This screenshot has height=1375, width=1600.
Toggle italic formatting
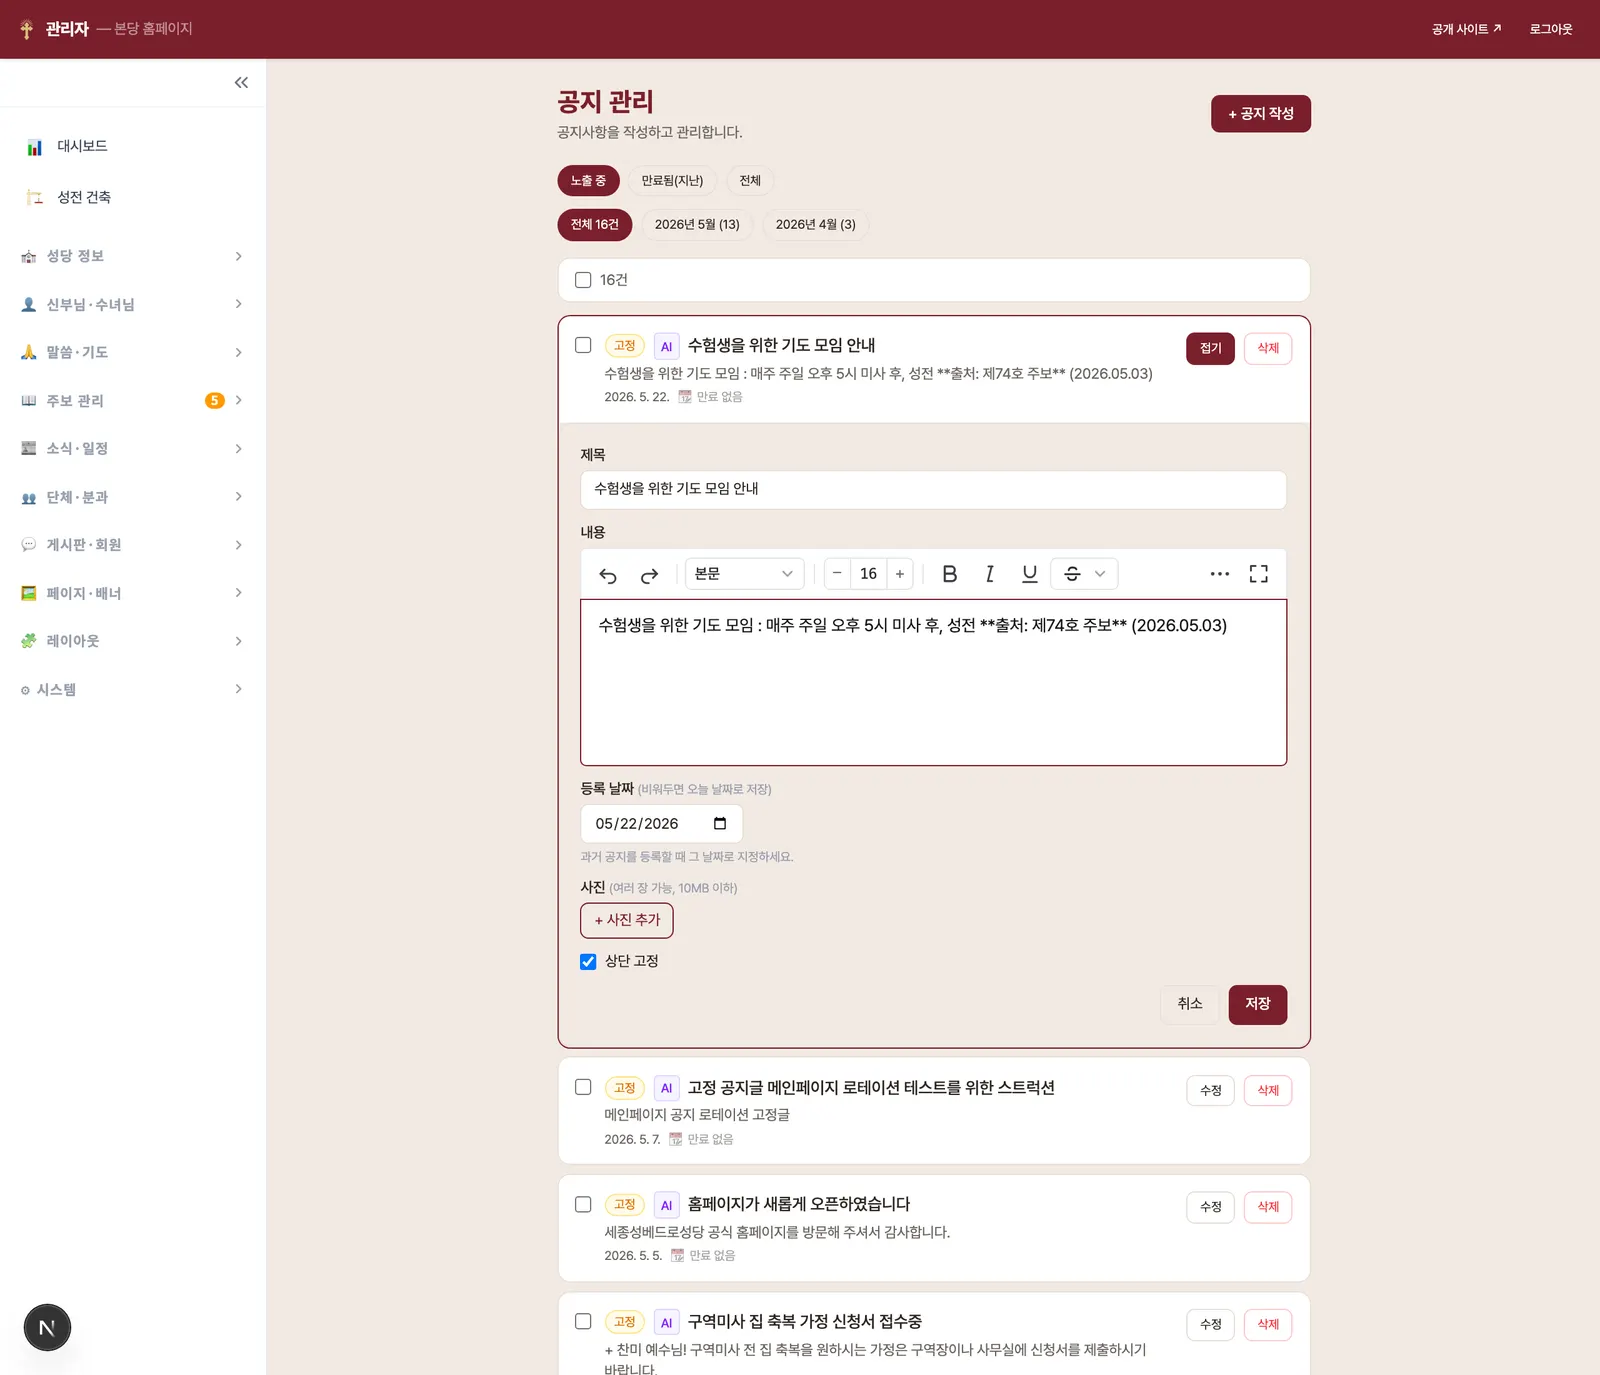[990, 574]
